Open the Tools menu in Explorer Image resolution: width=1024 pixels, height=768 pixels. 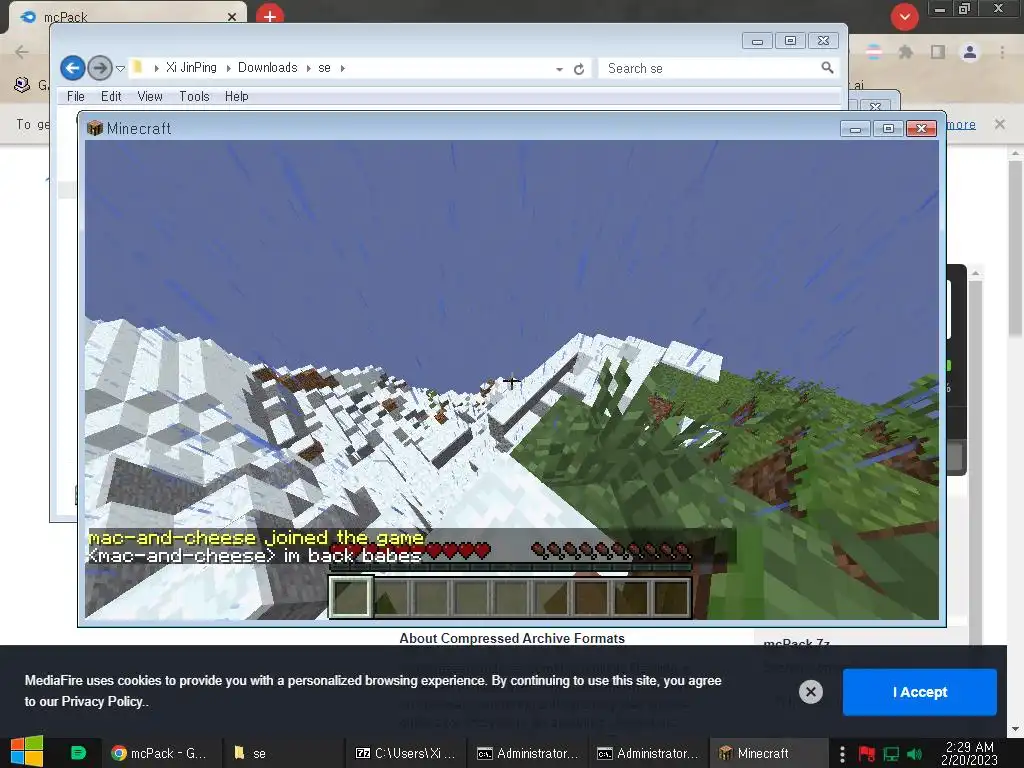pyautogui.click(x=195, y=96)
